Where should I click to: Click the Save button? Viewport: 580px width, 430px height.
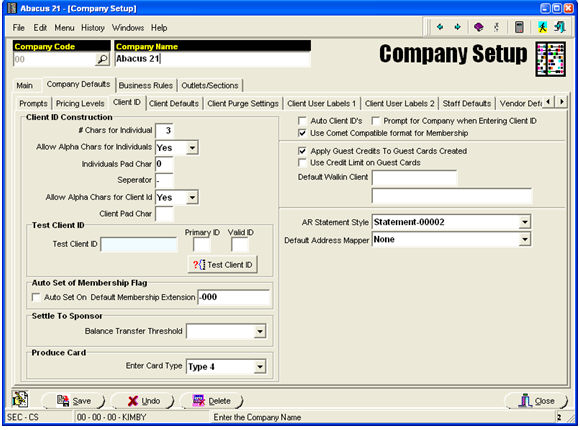click(x=74, y=401)
